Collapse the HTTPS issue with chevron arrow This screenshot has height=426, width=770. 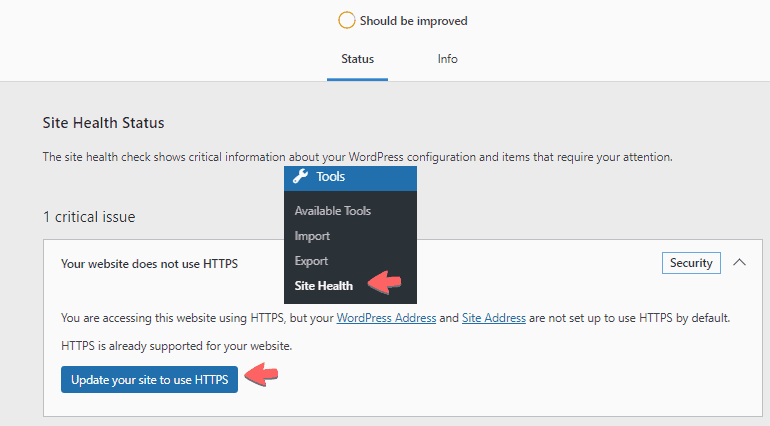[x=739, y=262]
